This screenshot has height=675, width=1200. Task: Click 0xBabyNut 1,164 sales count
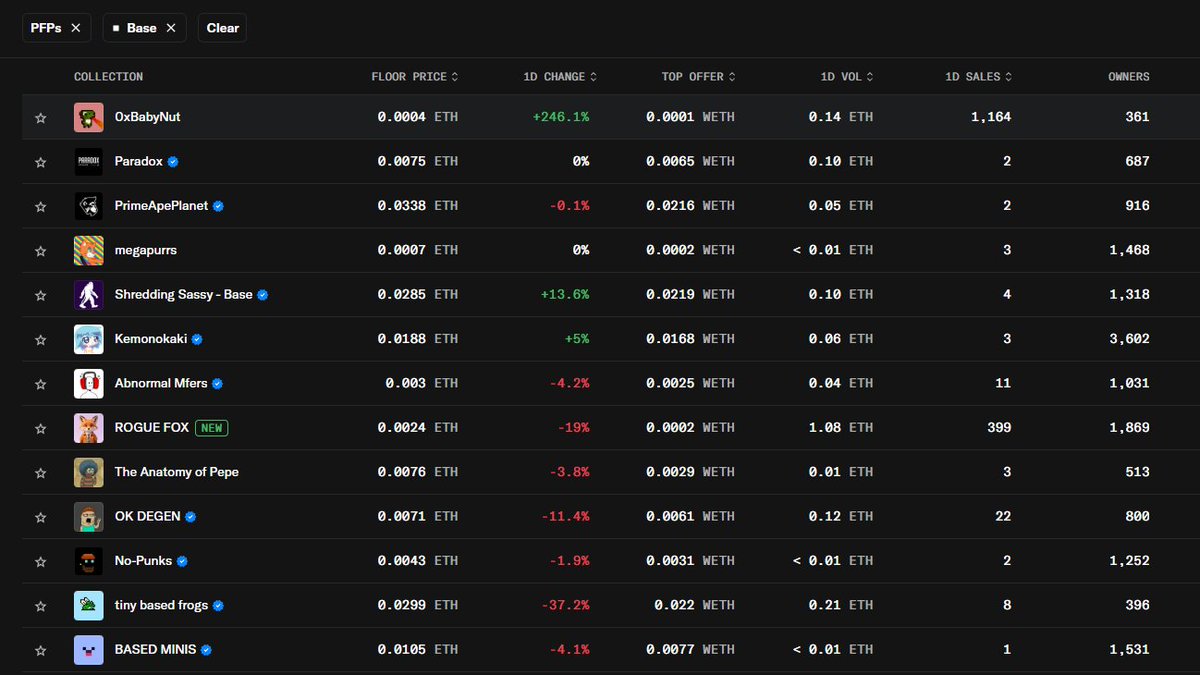click(991, 117)
